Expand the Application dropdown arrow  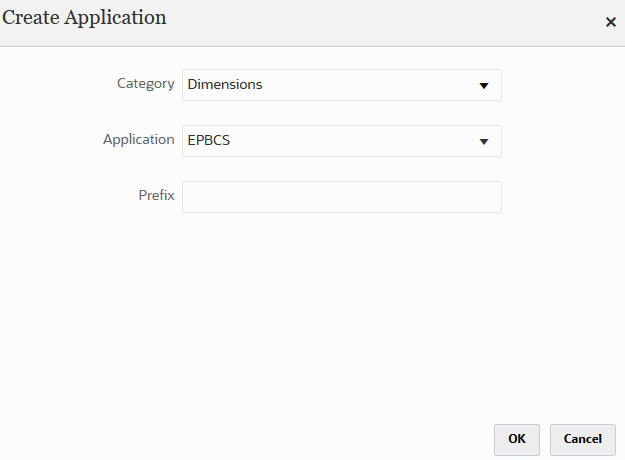(484, 141)
